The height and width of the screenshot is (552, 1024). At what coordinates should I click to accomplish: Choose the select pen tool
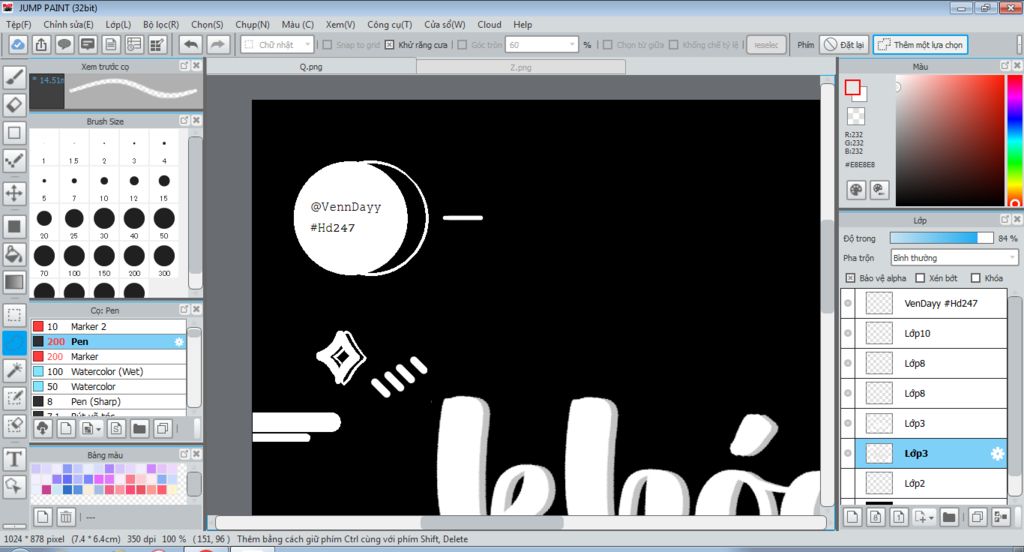[14, 398]
